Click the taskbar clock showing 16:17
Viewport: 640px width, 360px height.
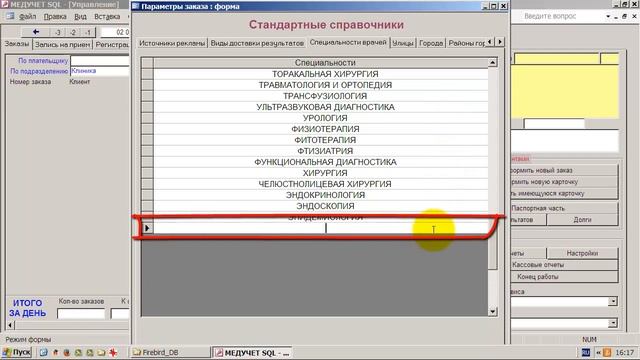pyautogui.click(x=624, y=352)
